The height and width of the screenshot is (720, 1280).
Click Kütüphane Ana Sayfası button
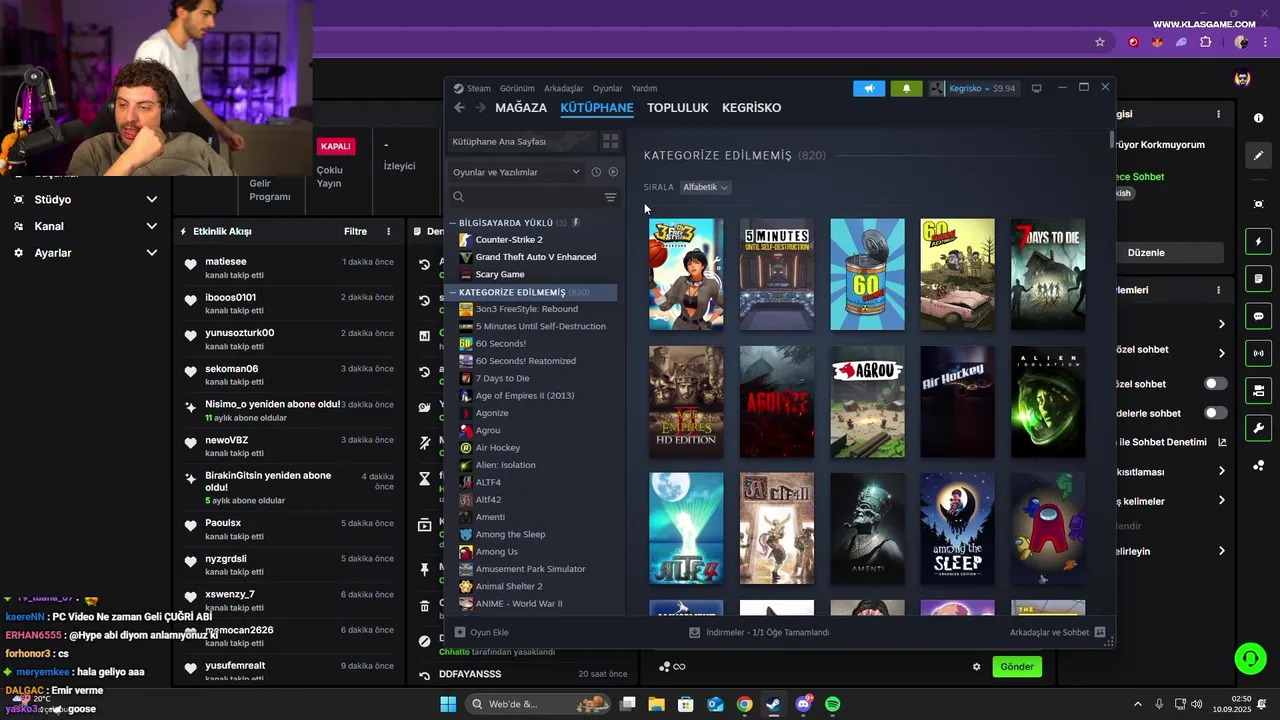[522, 141]
